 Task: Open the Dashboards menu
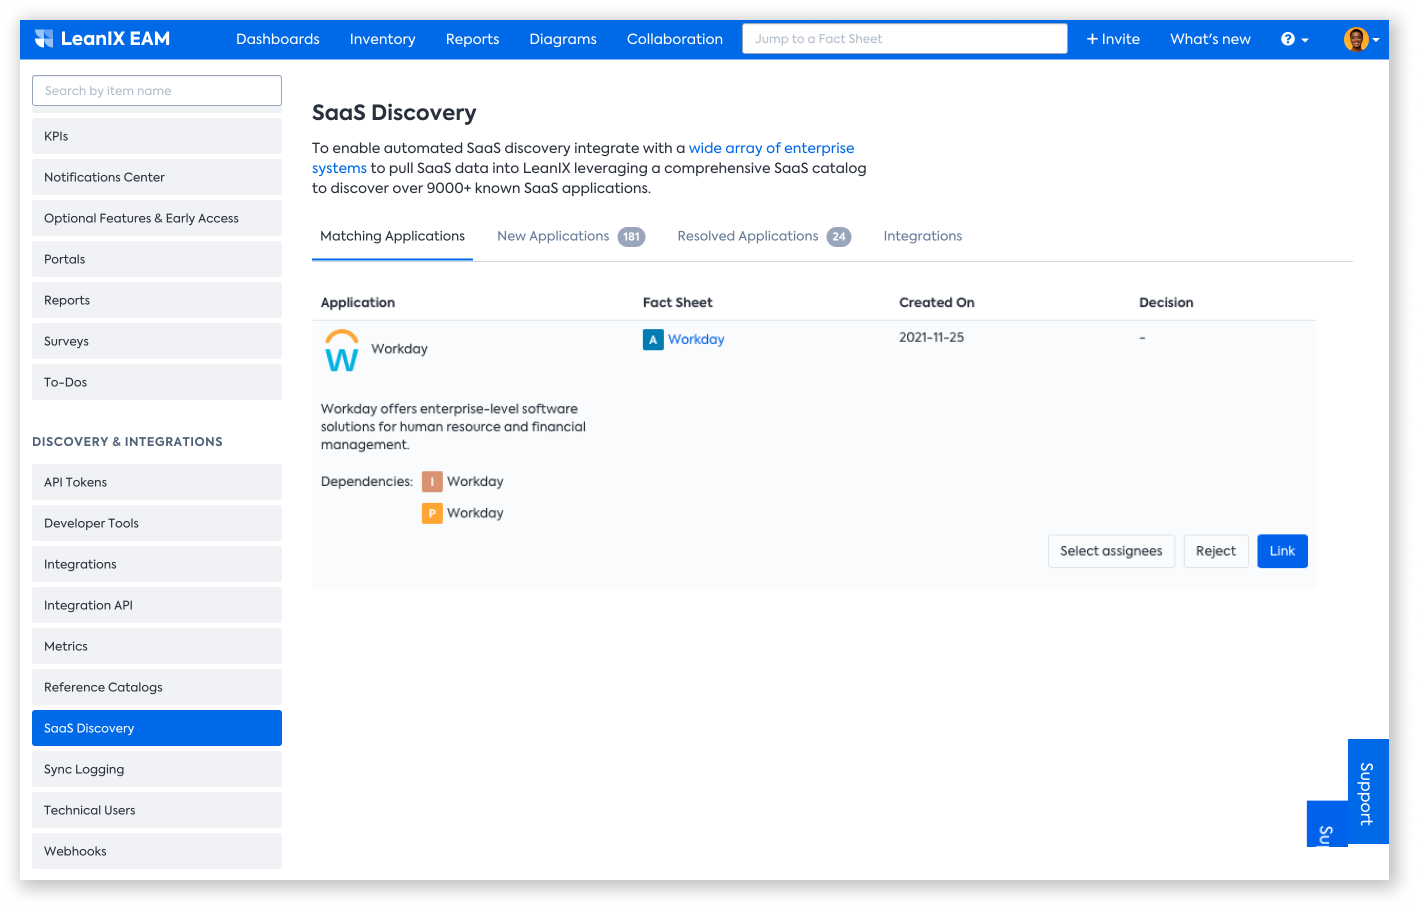click(x=278, y=39)
